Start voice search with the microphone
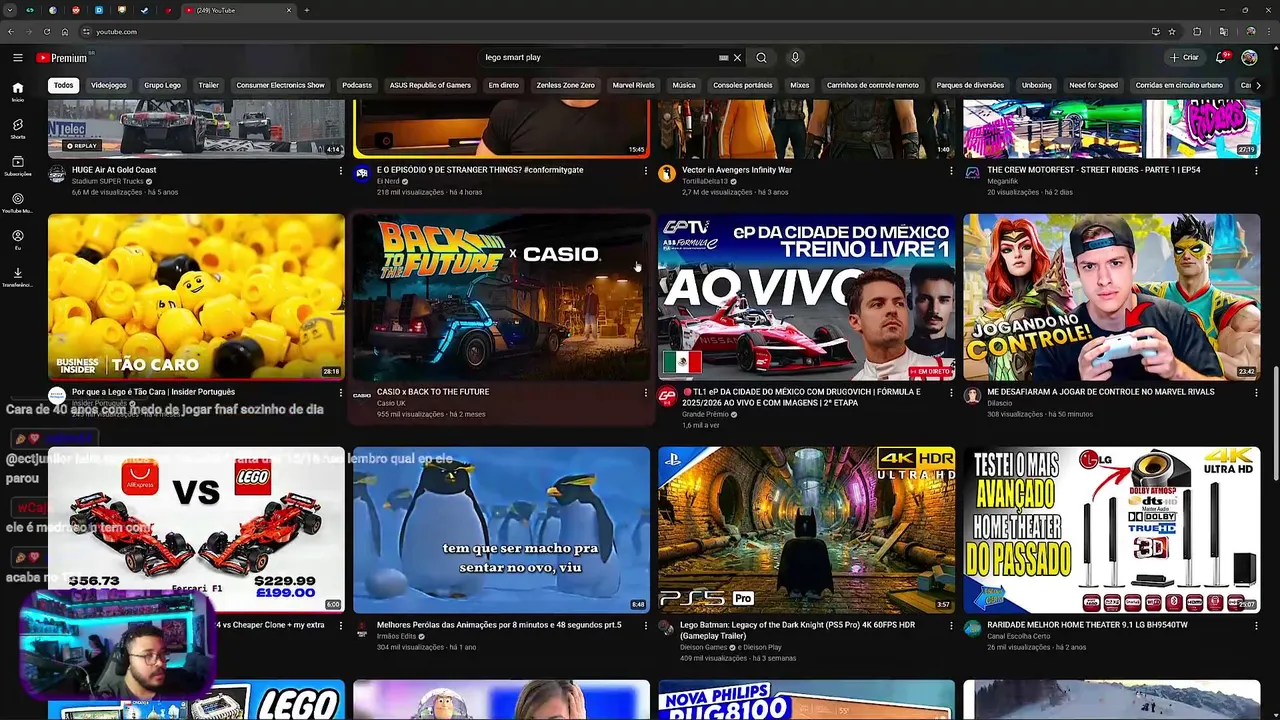The height and width of the screenshot is (720, 1280). (x=795, y=58)
